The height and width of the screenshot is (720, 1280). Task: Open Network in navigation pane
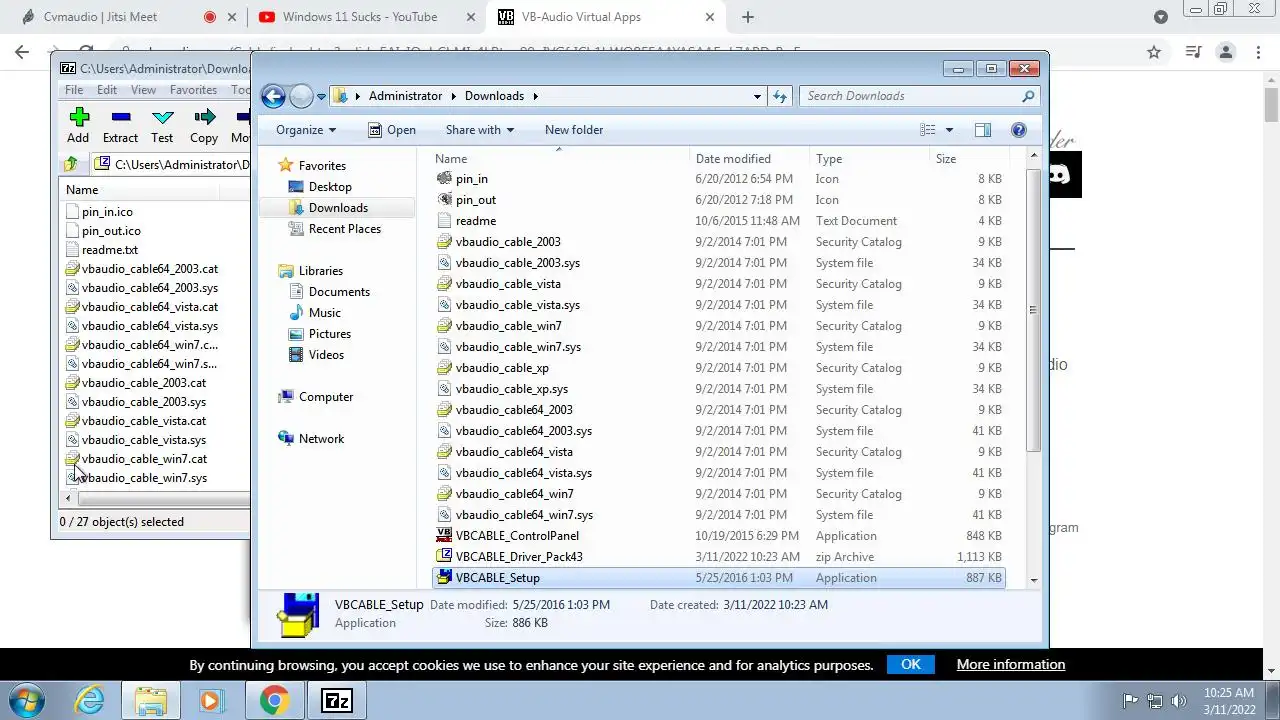(321, 439)
